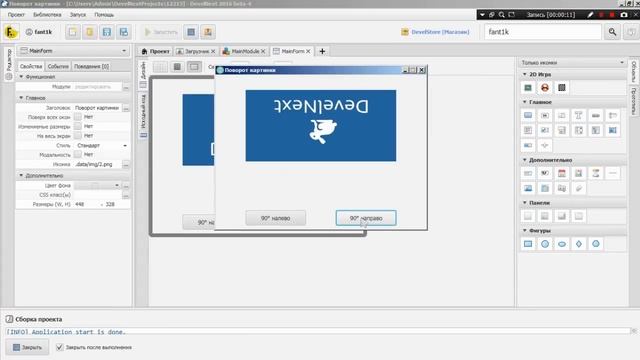The width and height of the screenshot is (640, 360).
Task: Click the orange build project toolbar icon
Action: 208,32
